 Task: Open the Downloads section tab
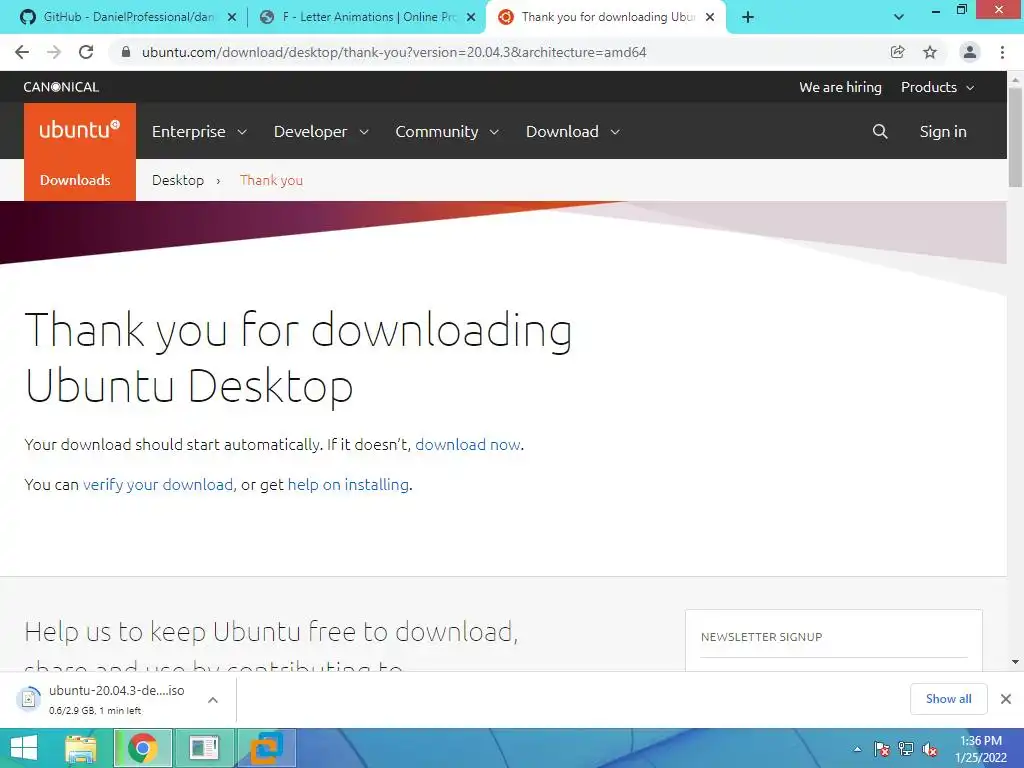point(75,180)
